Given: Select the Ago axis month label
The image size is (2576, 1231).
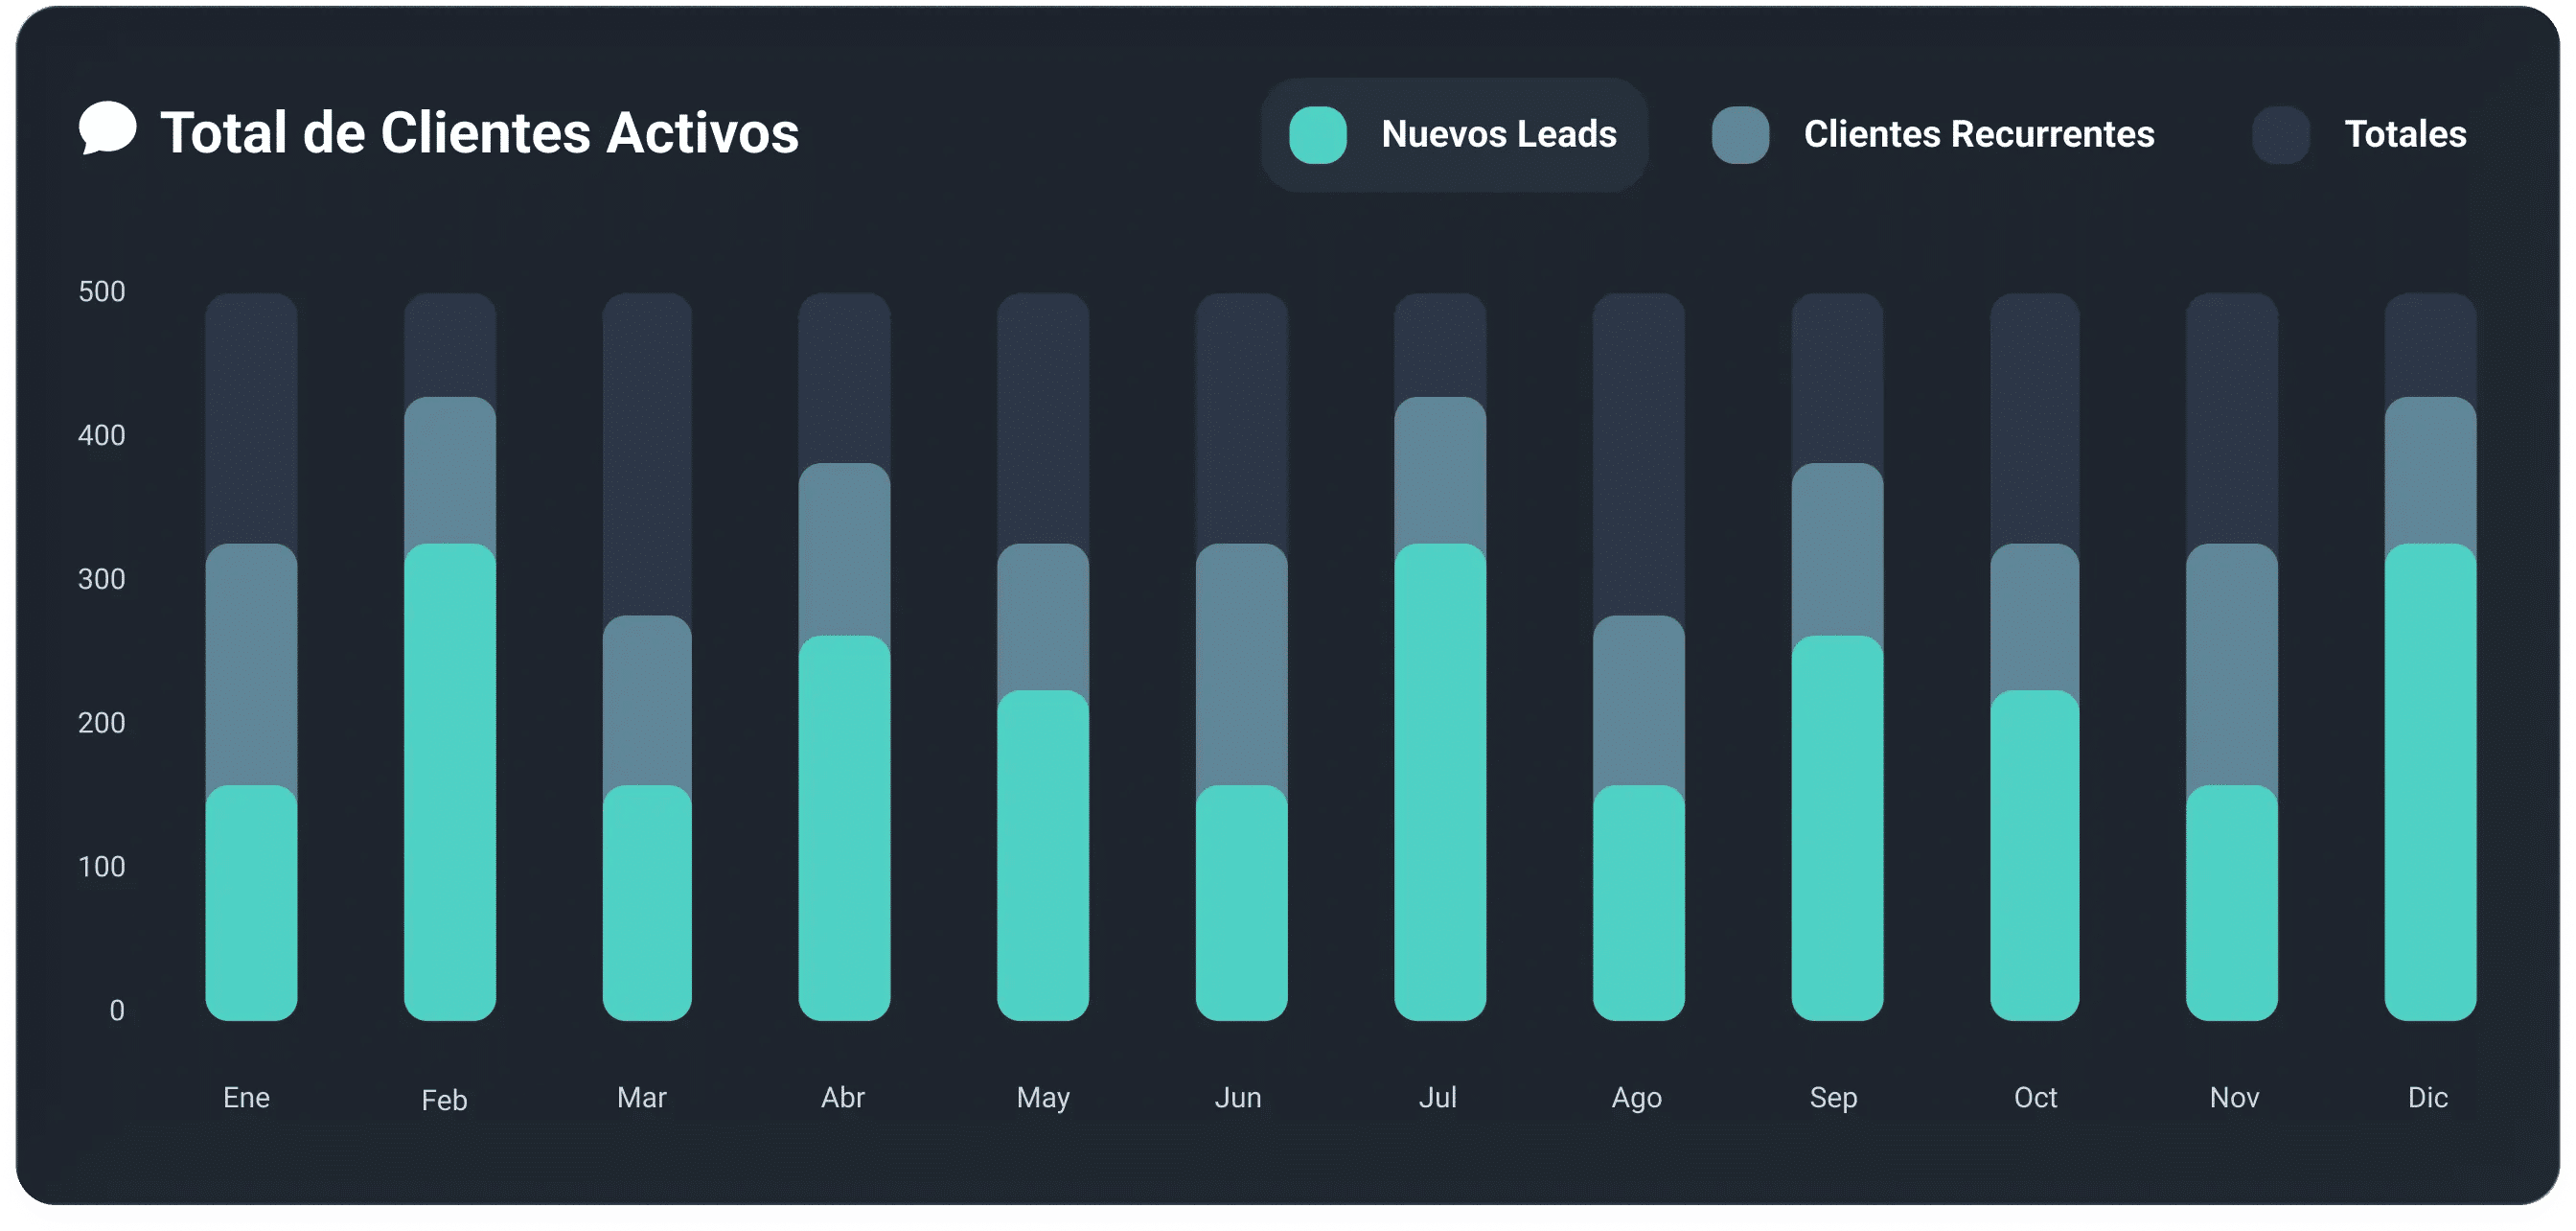Looking at the screenshot, I should 1636,1098.
